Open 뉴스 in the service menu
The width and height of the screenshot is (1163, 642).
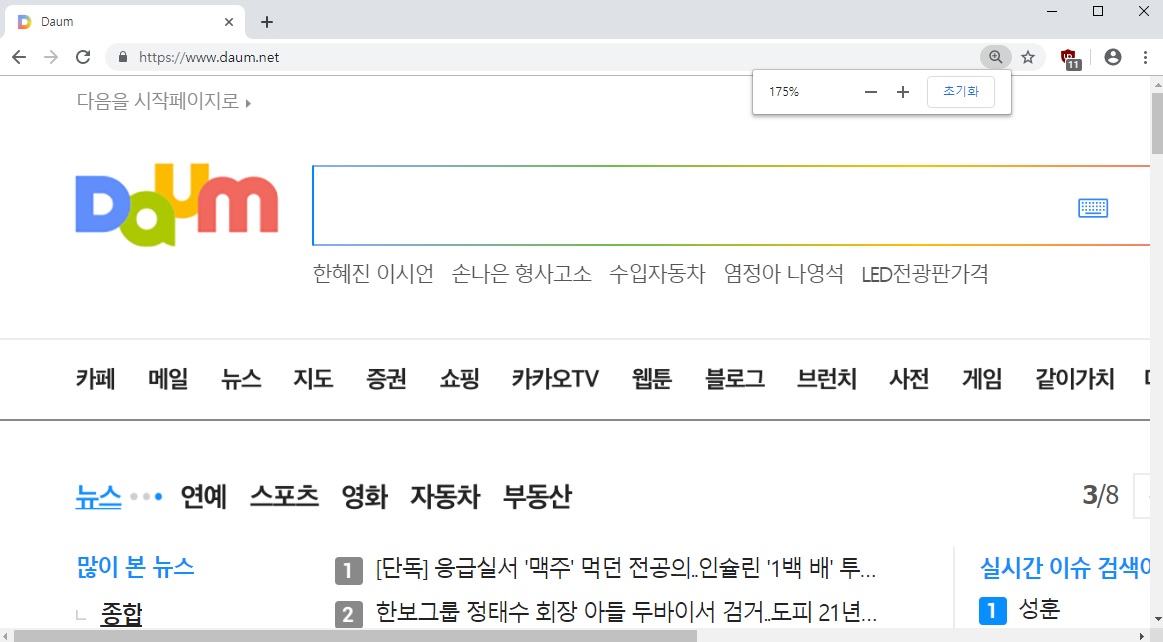click(241, 379)
